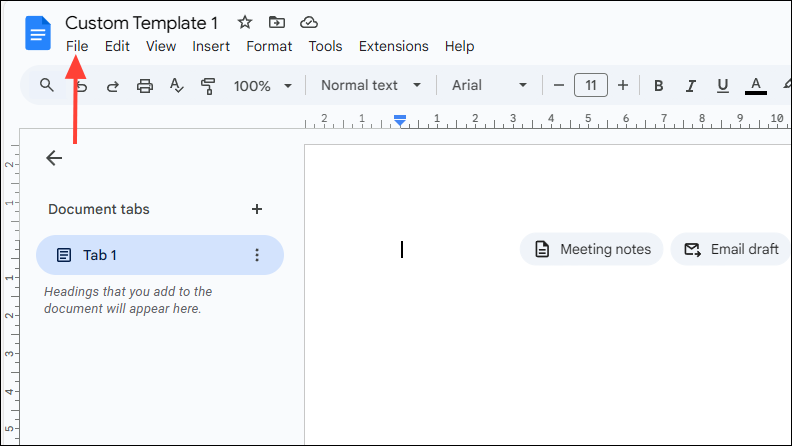The width and height of the screenshot is (792, 446).
Task: Open the zoom level 100% dropdown
Action: (x=264, y=86)
